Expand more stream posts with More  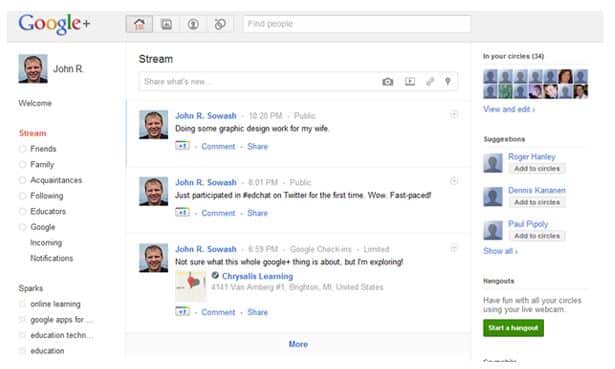coord(298,344)
